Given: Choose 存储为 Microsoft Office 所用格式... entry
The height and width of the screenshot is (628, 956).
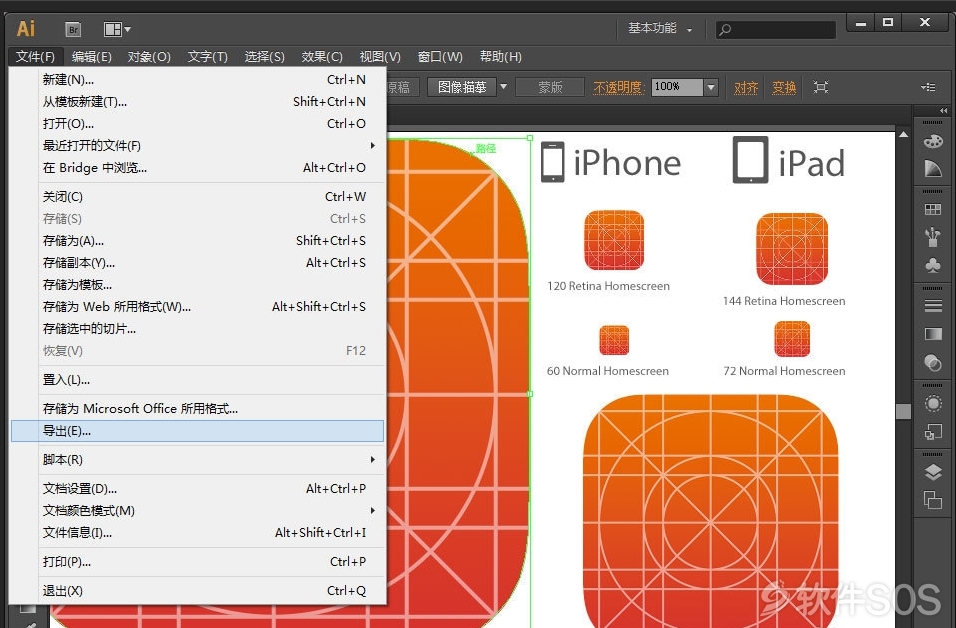Looking at the screenshot, I should pyautogui.click(x=198, y=409).
